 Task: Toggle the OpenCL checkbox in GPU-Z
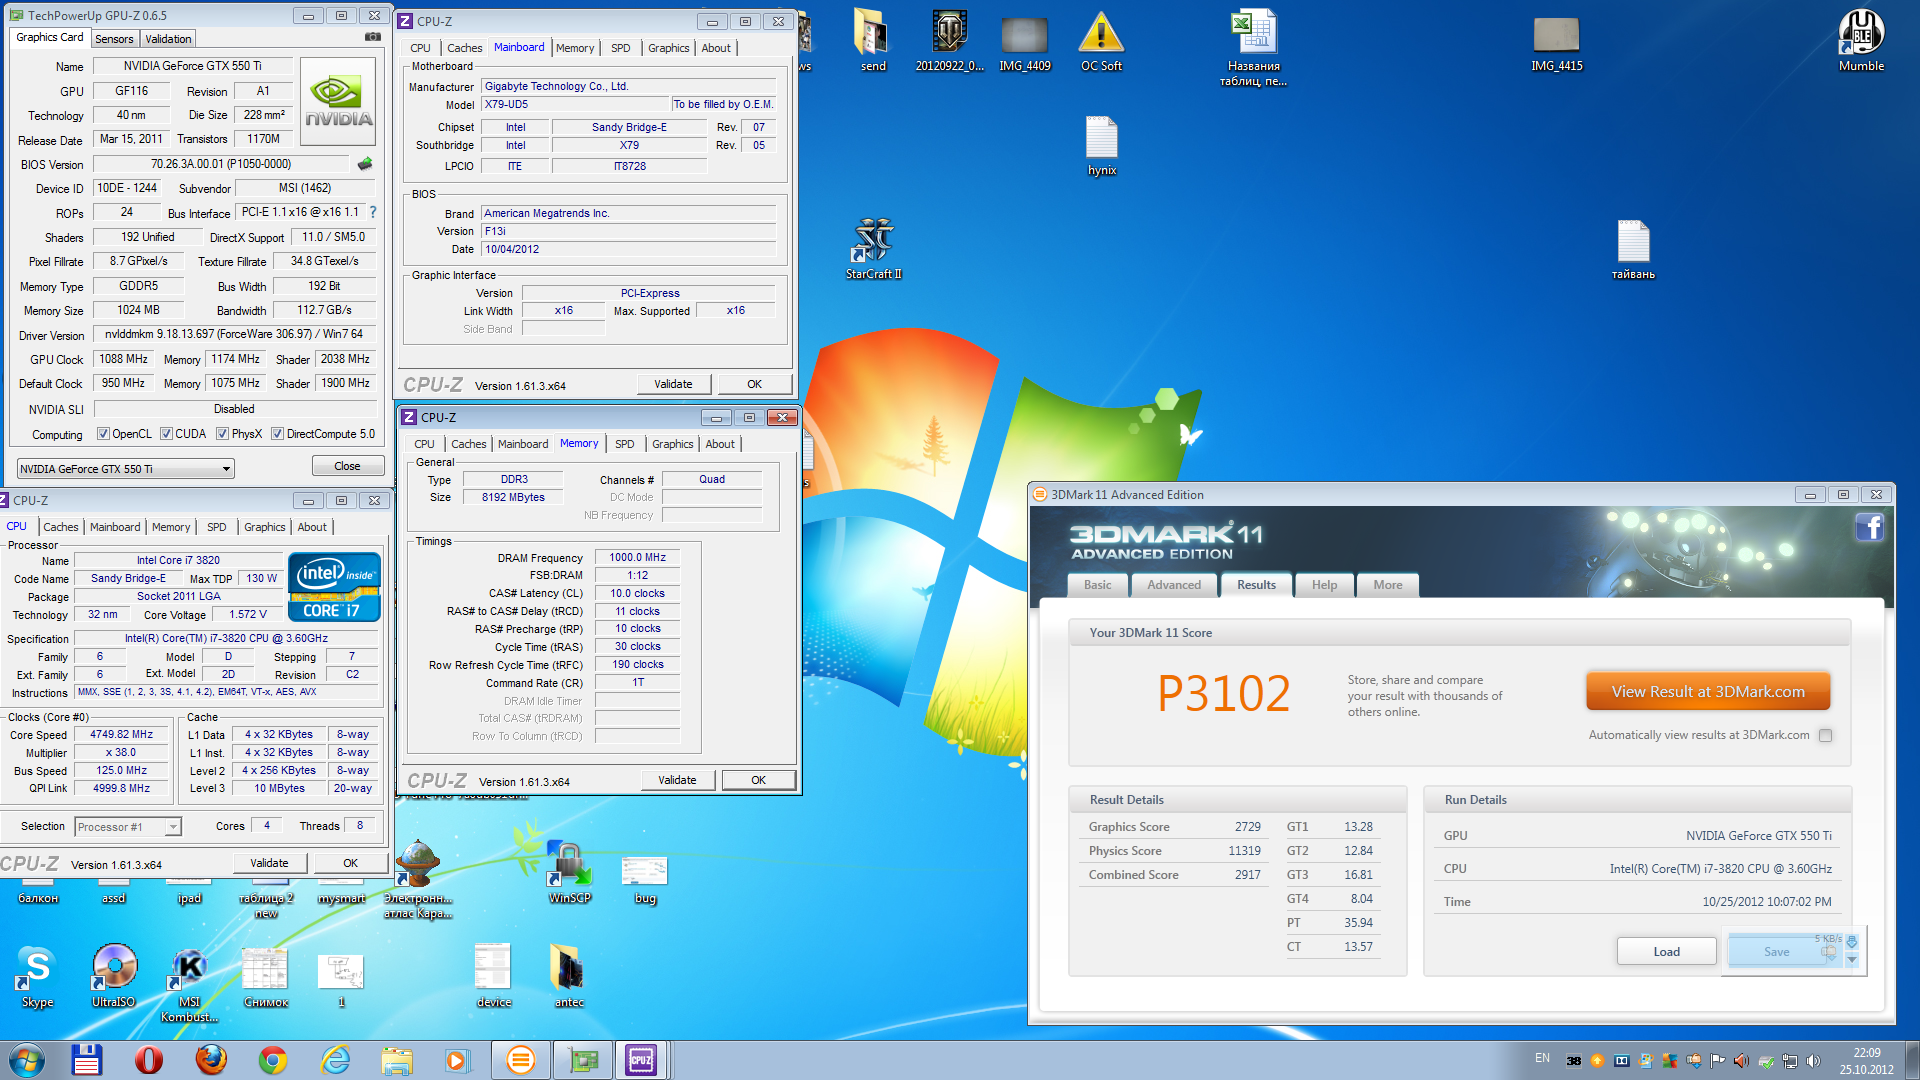103,434
